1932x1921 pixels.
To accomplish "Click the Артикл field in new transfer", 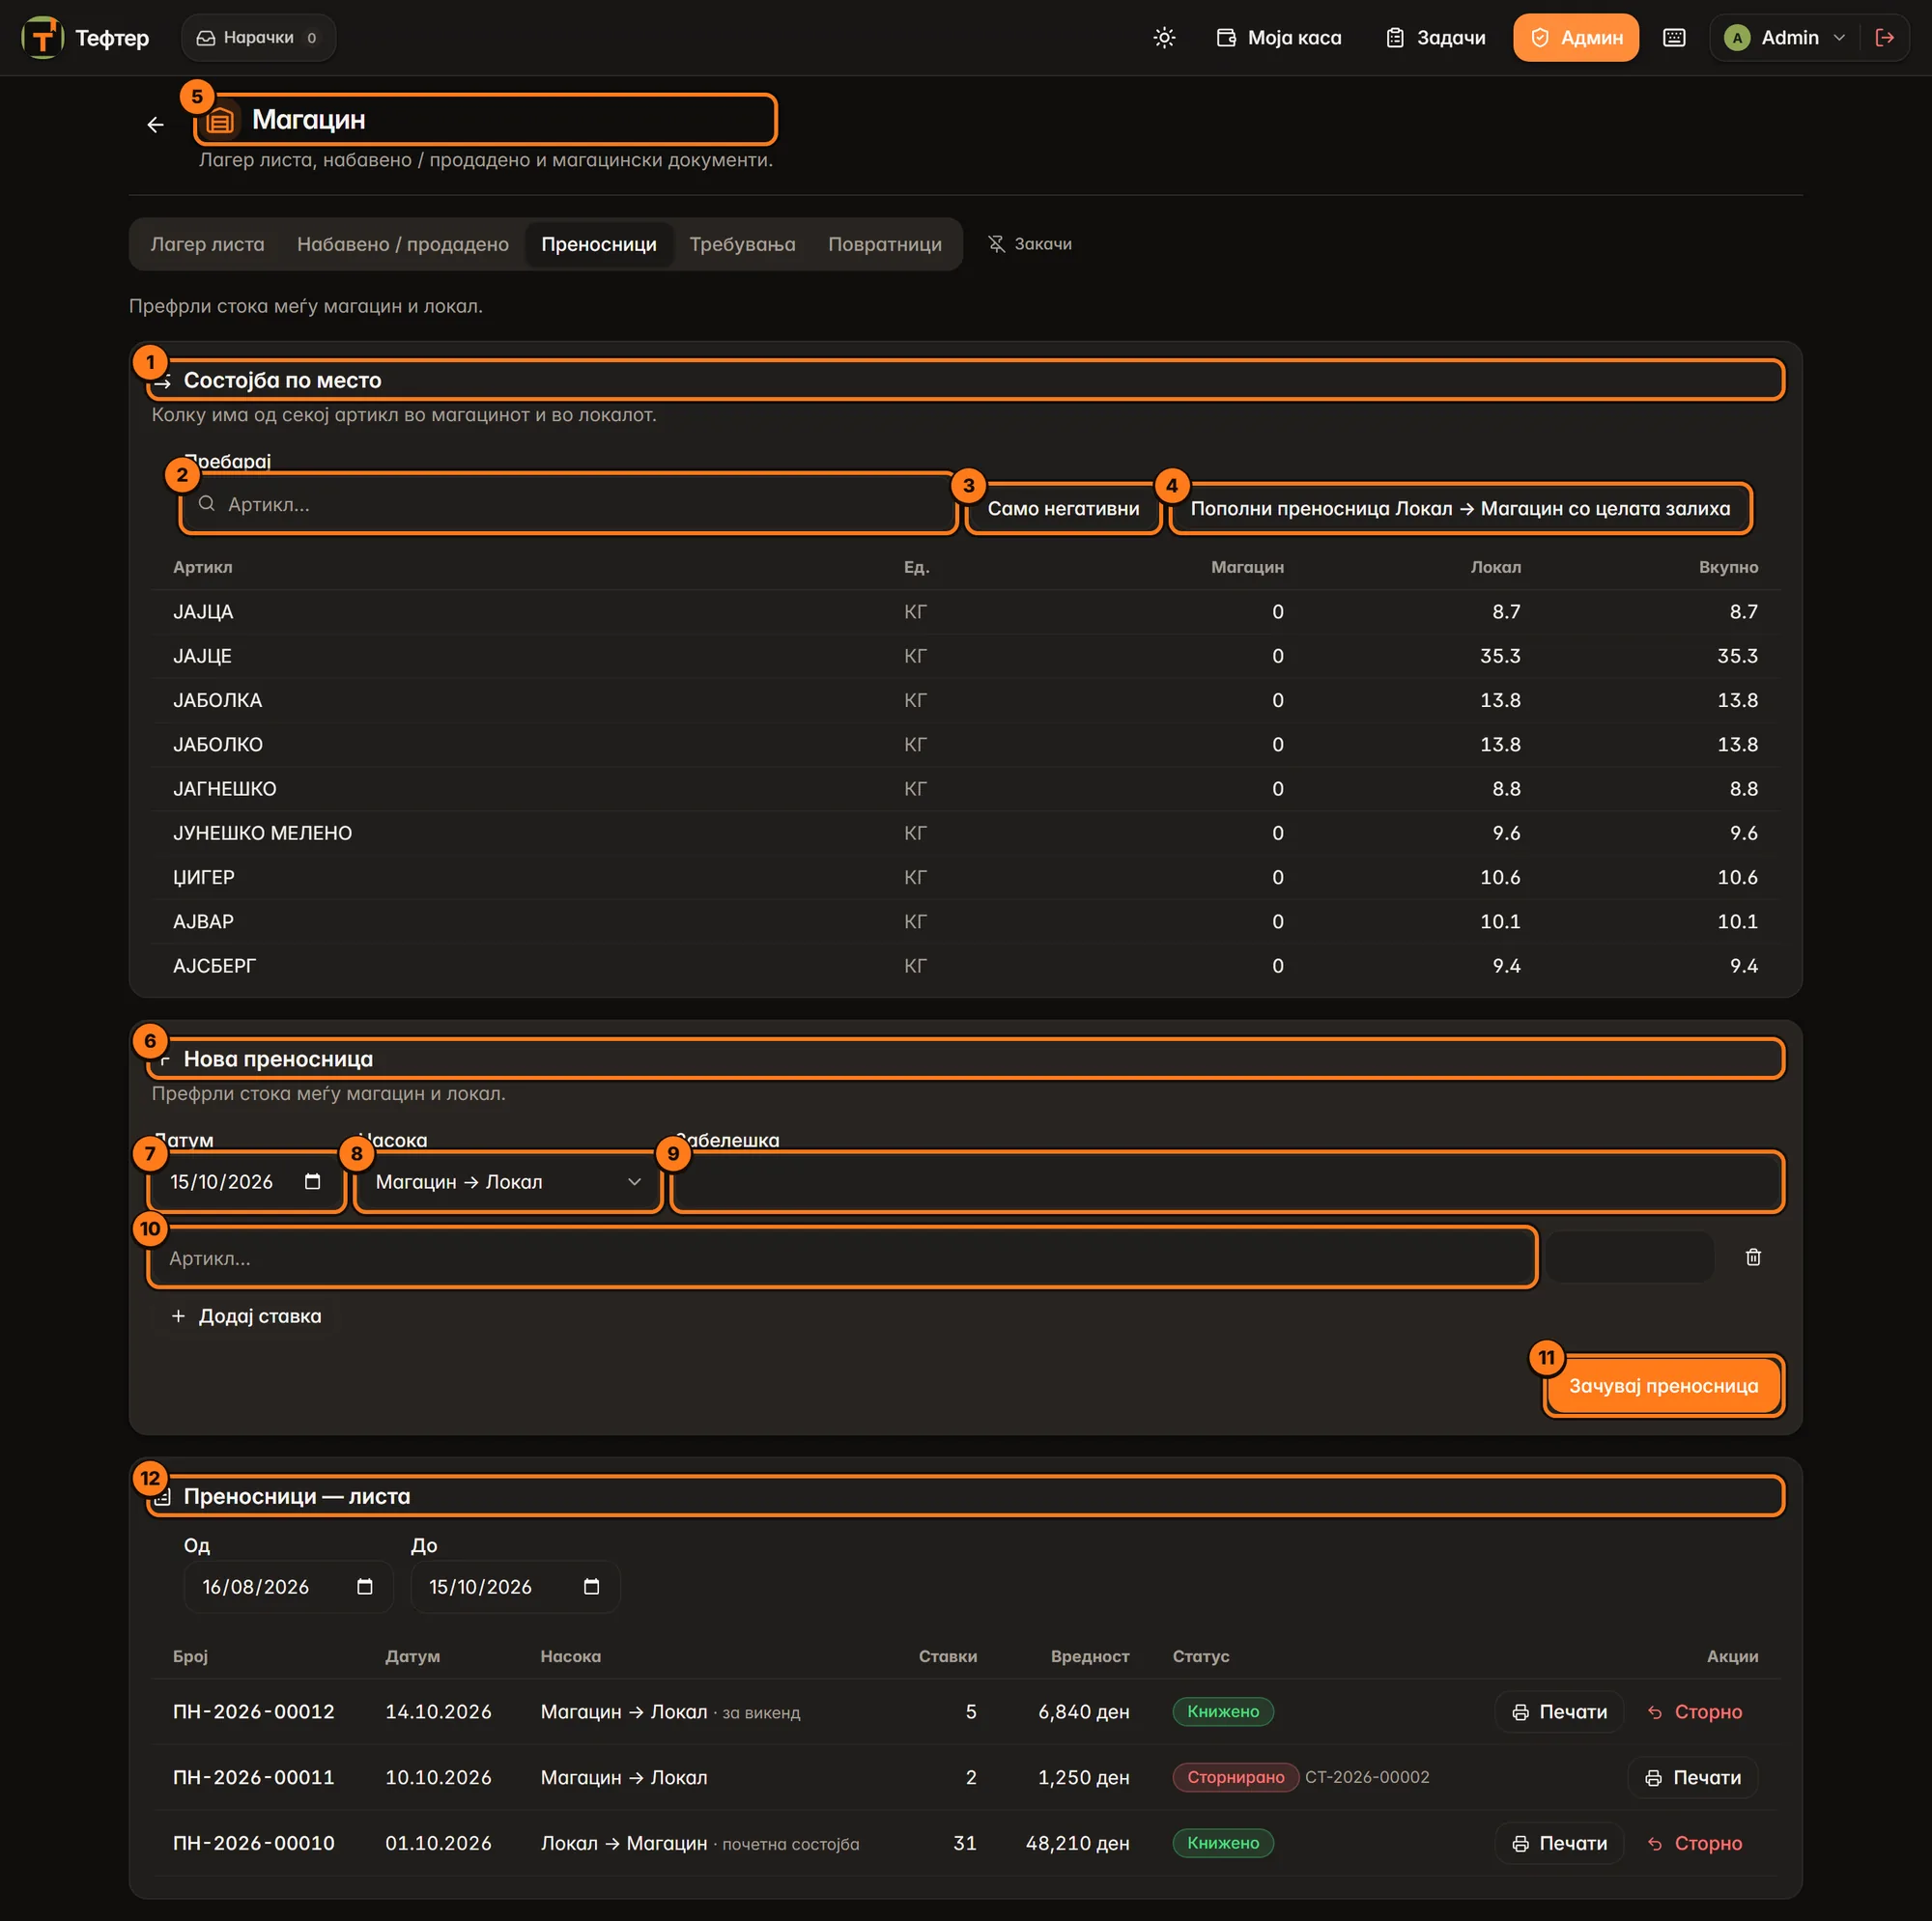I will 842,1258.
